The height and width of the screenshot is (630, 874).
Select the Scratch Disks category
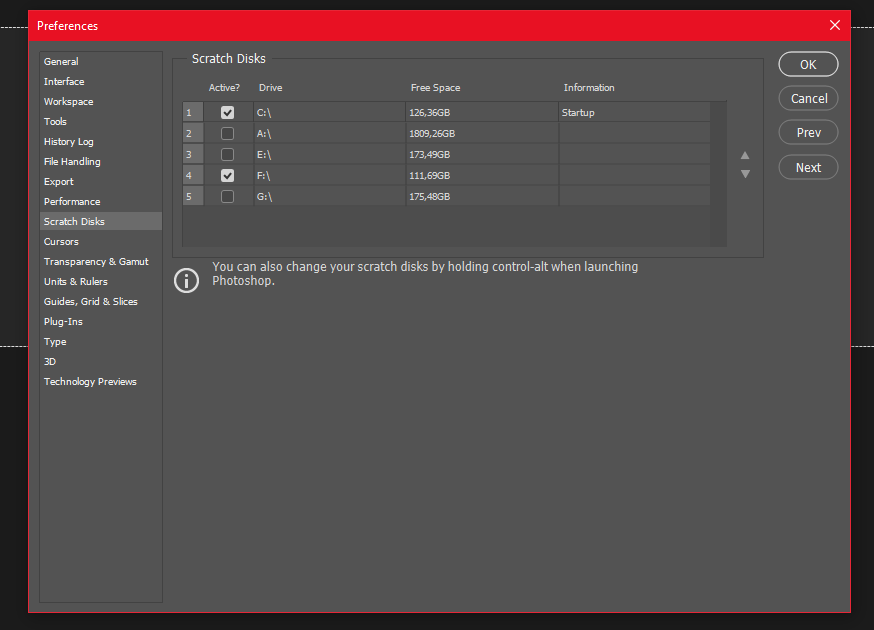click(x=101, y=221)
